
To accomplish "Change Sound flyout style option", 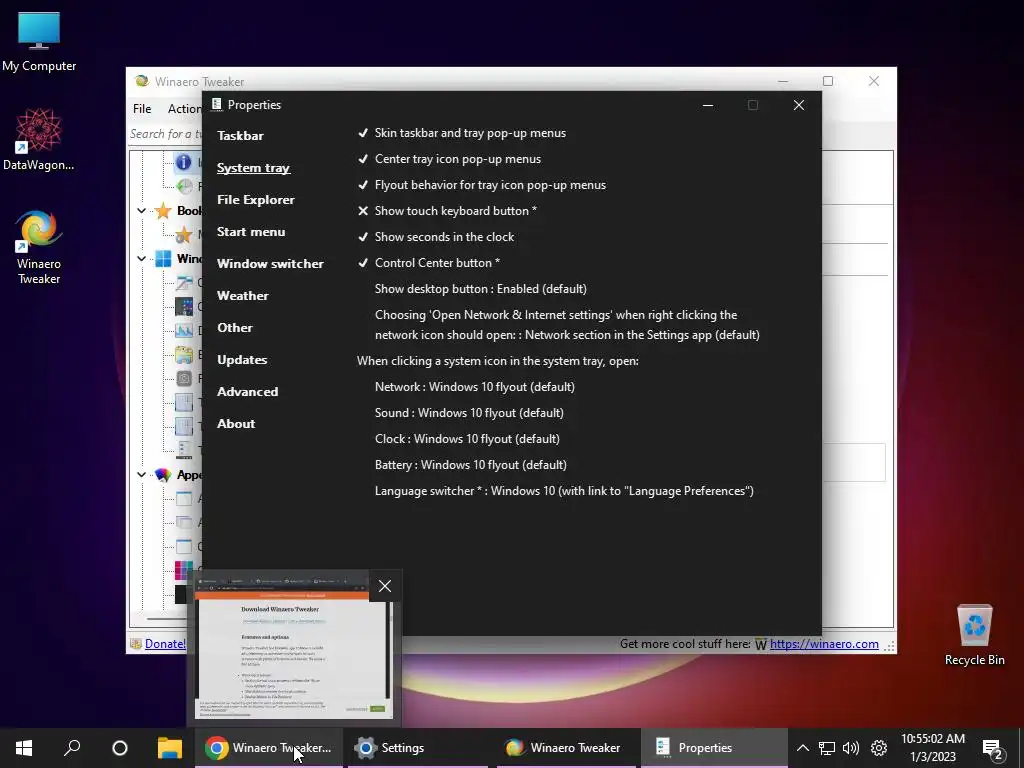I will point(469,413).
